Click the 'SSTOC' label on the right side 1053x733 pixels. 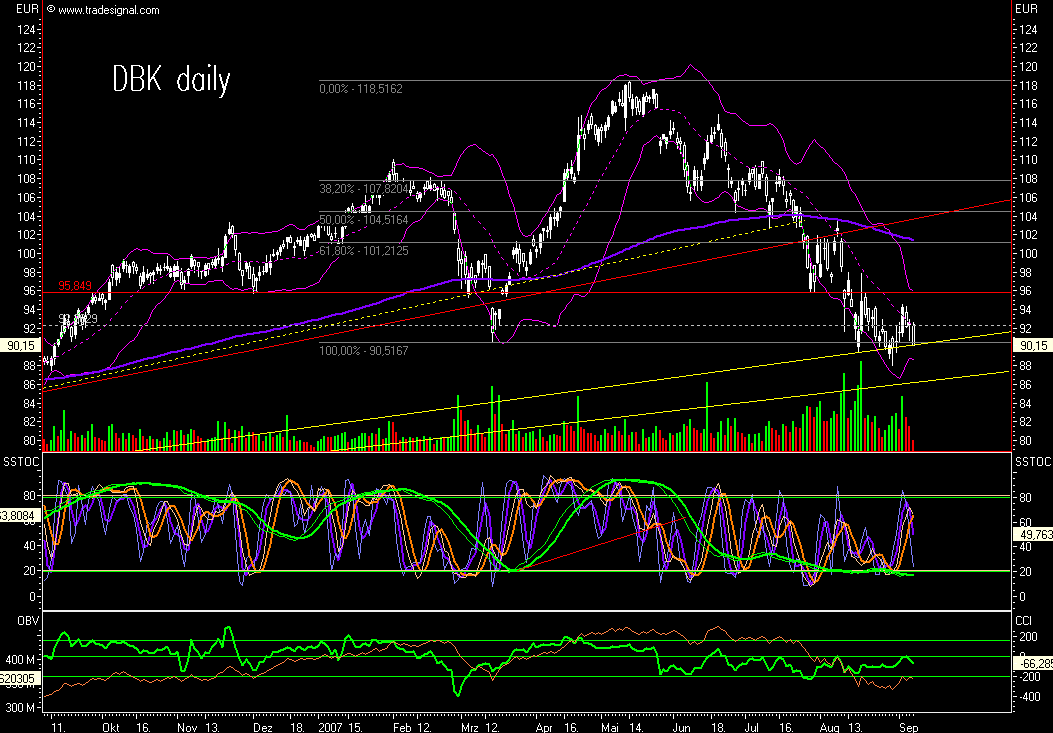(1033, 462)
